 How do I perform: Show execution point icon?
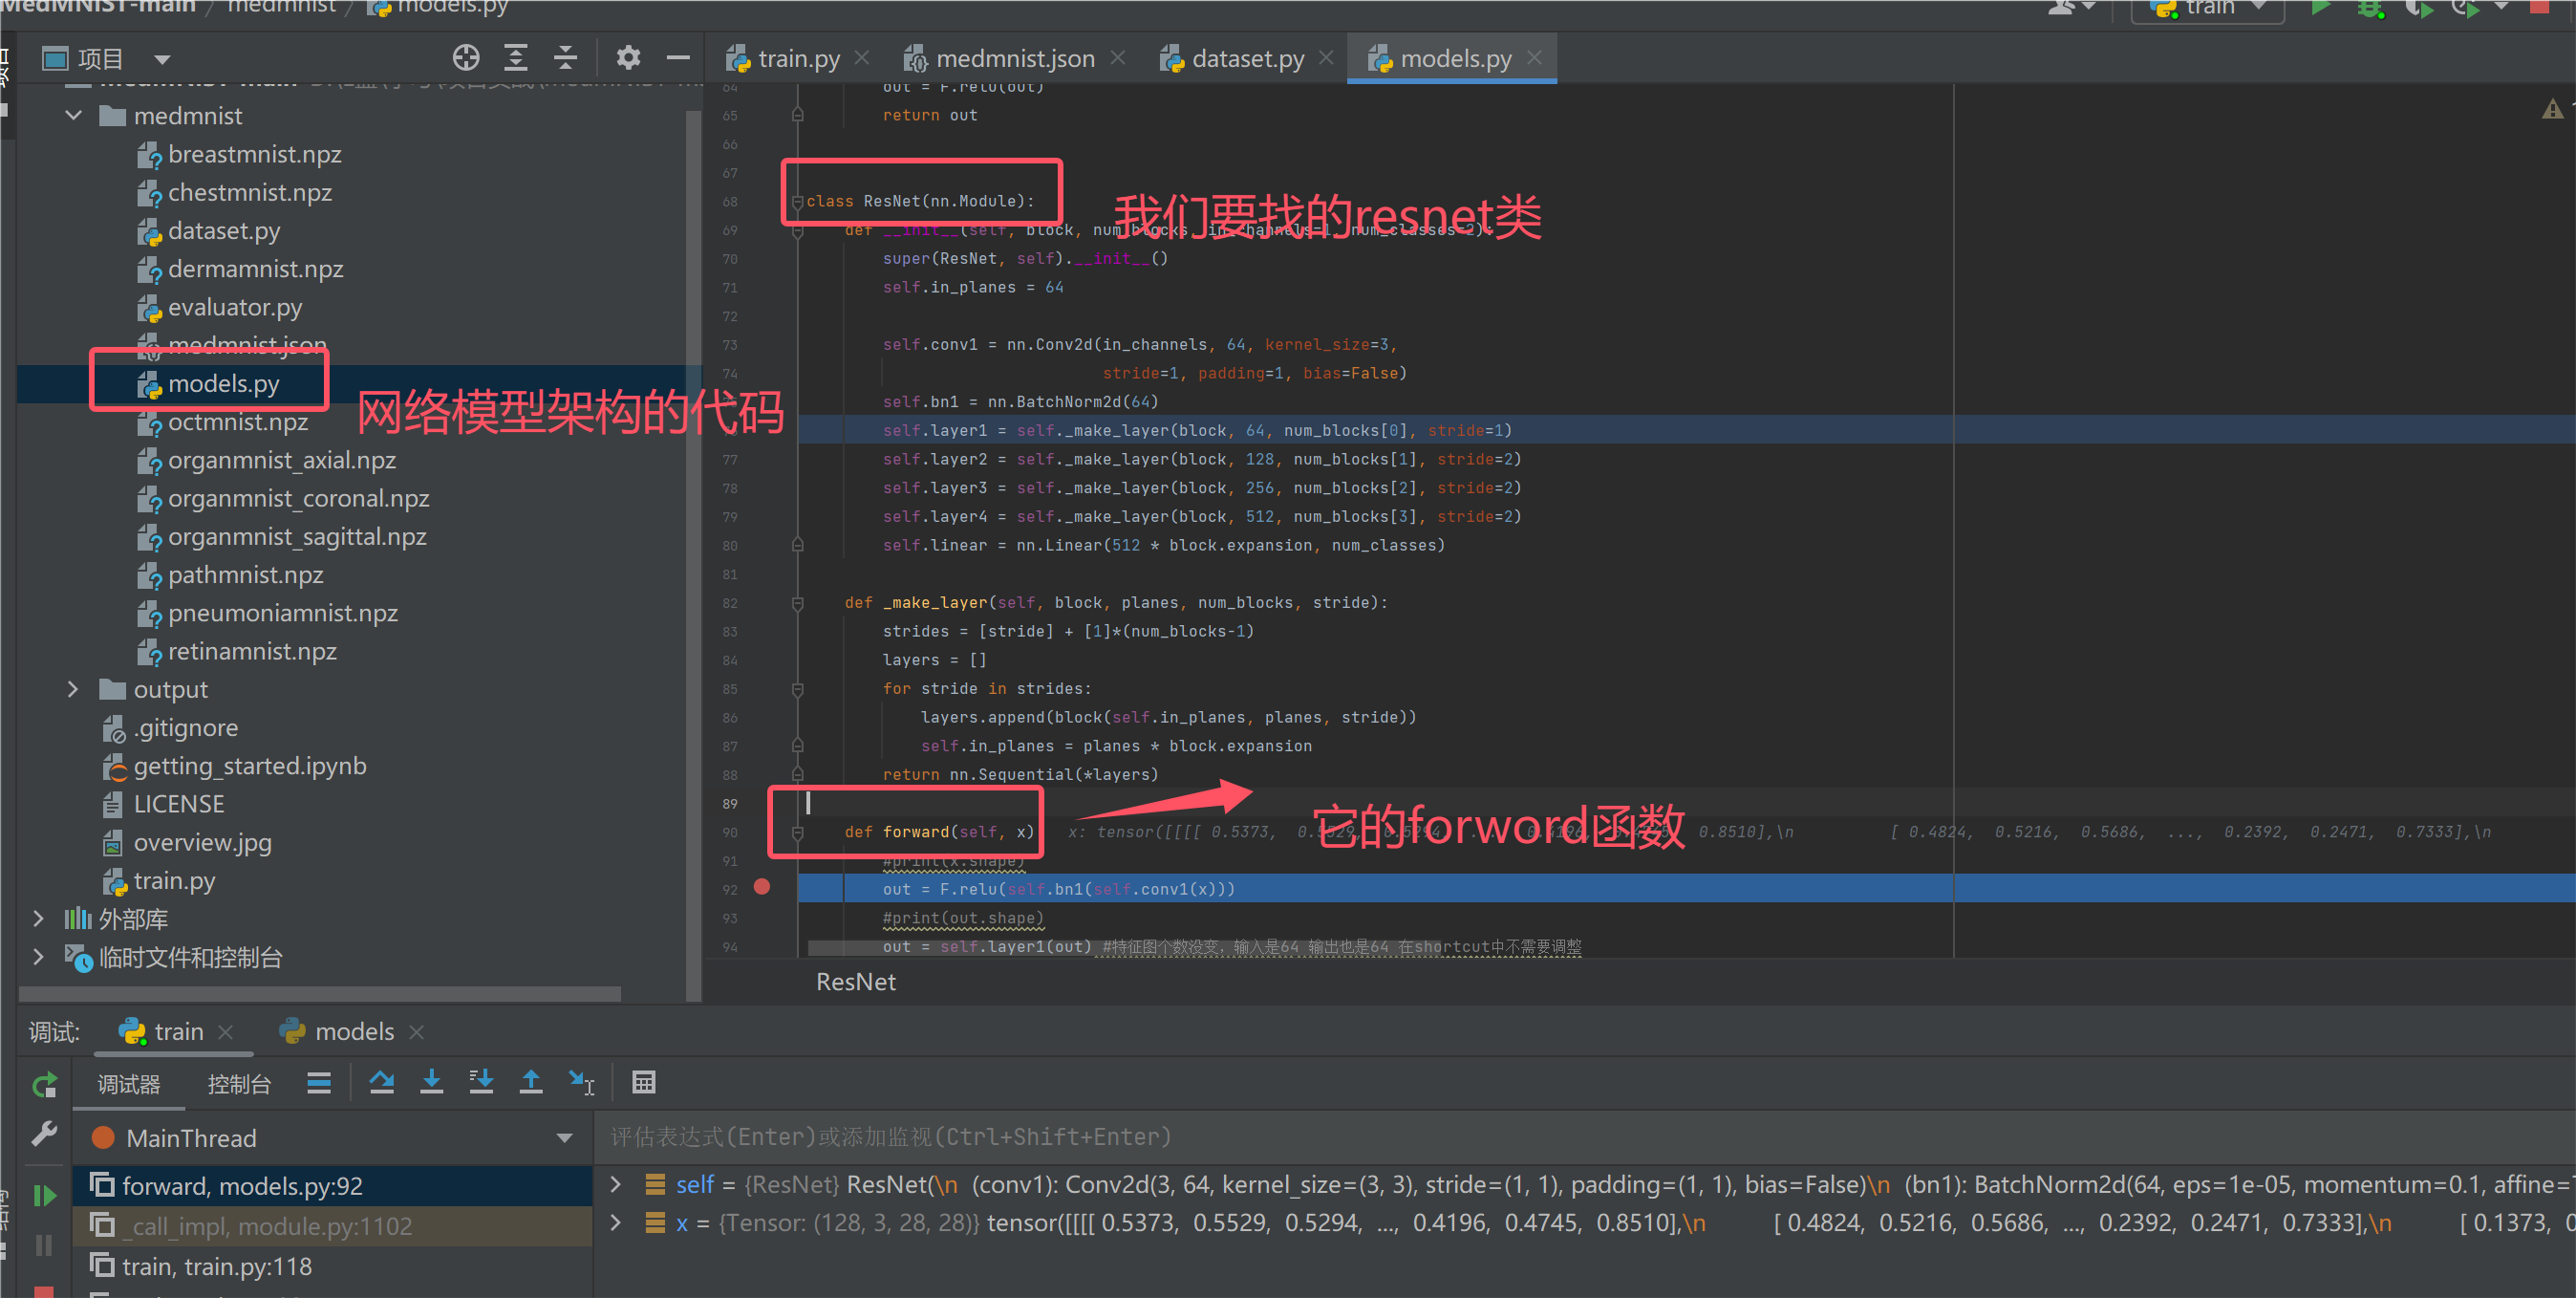pos(319,1083)
